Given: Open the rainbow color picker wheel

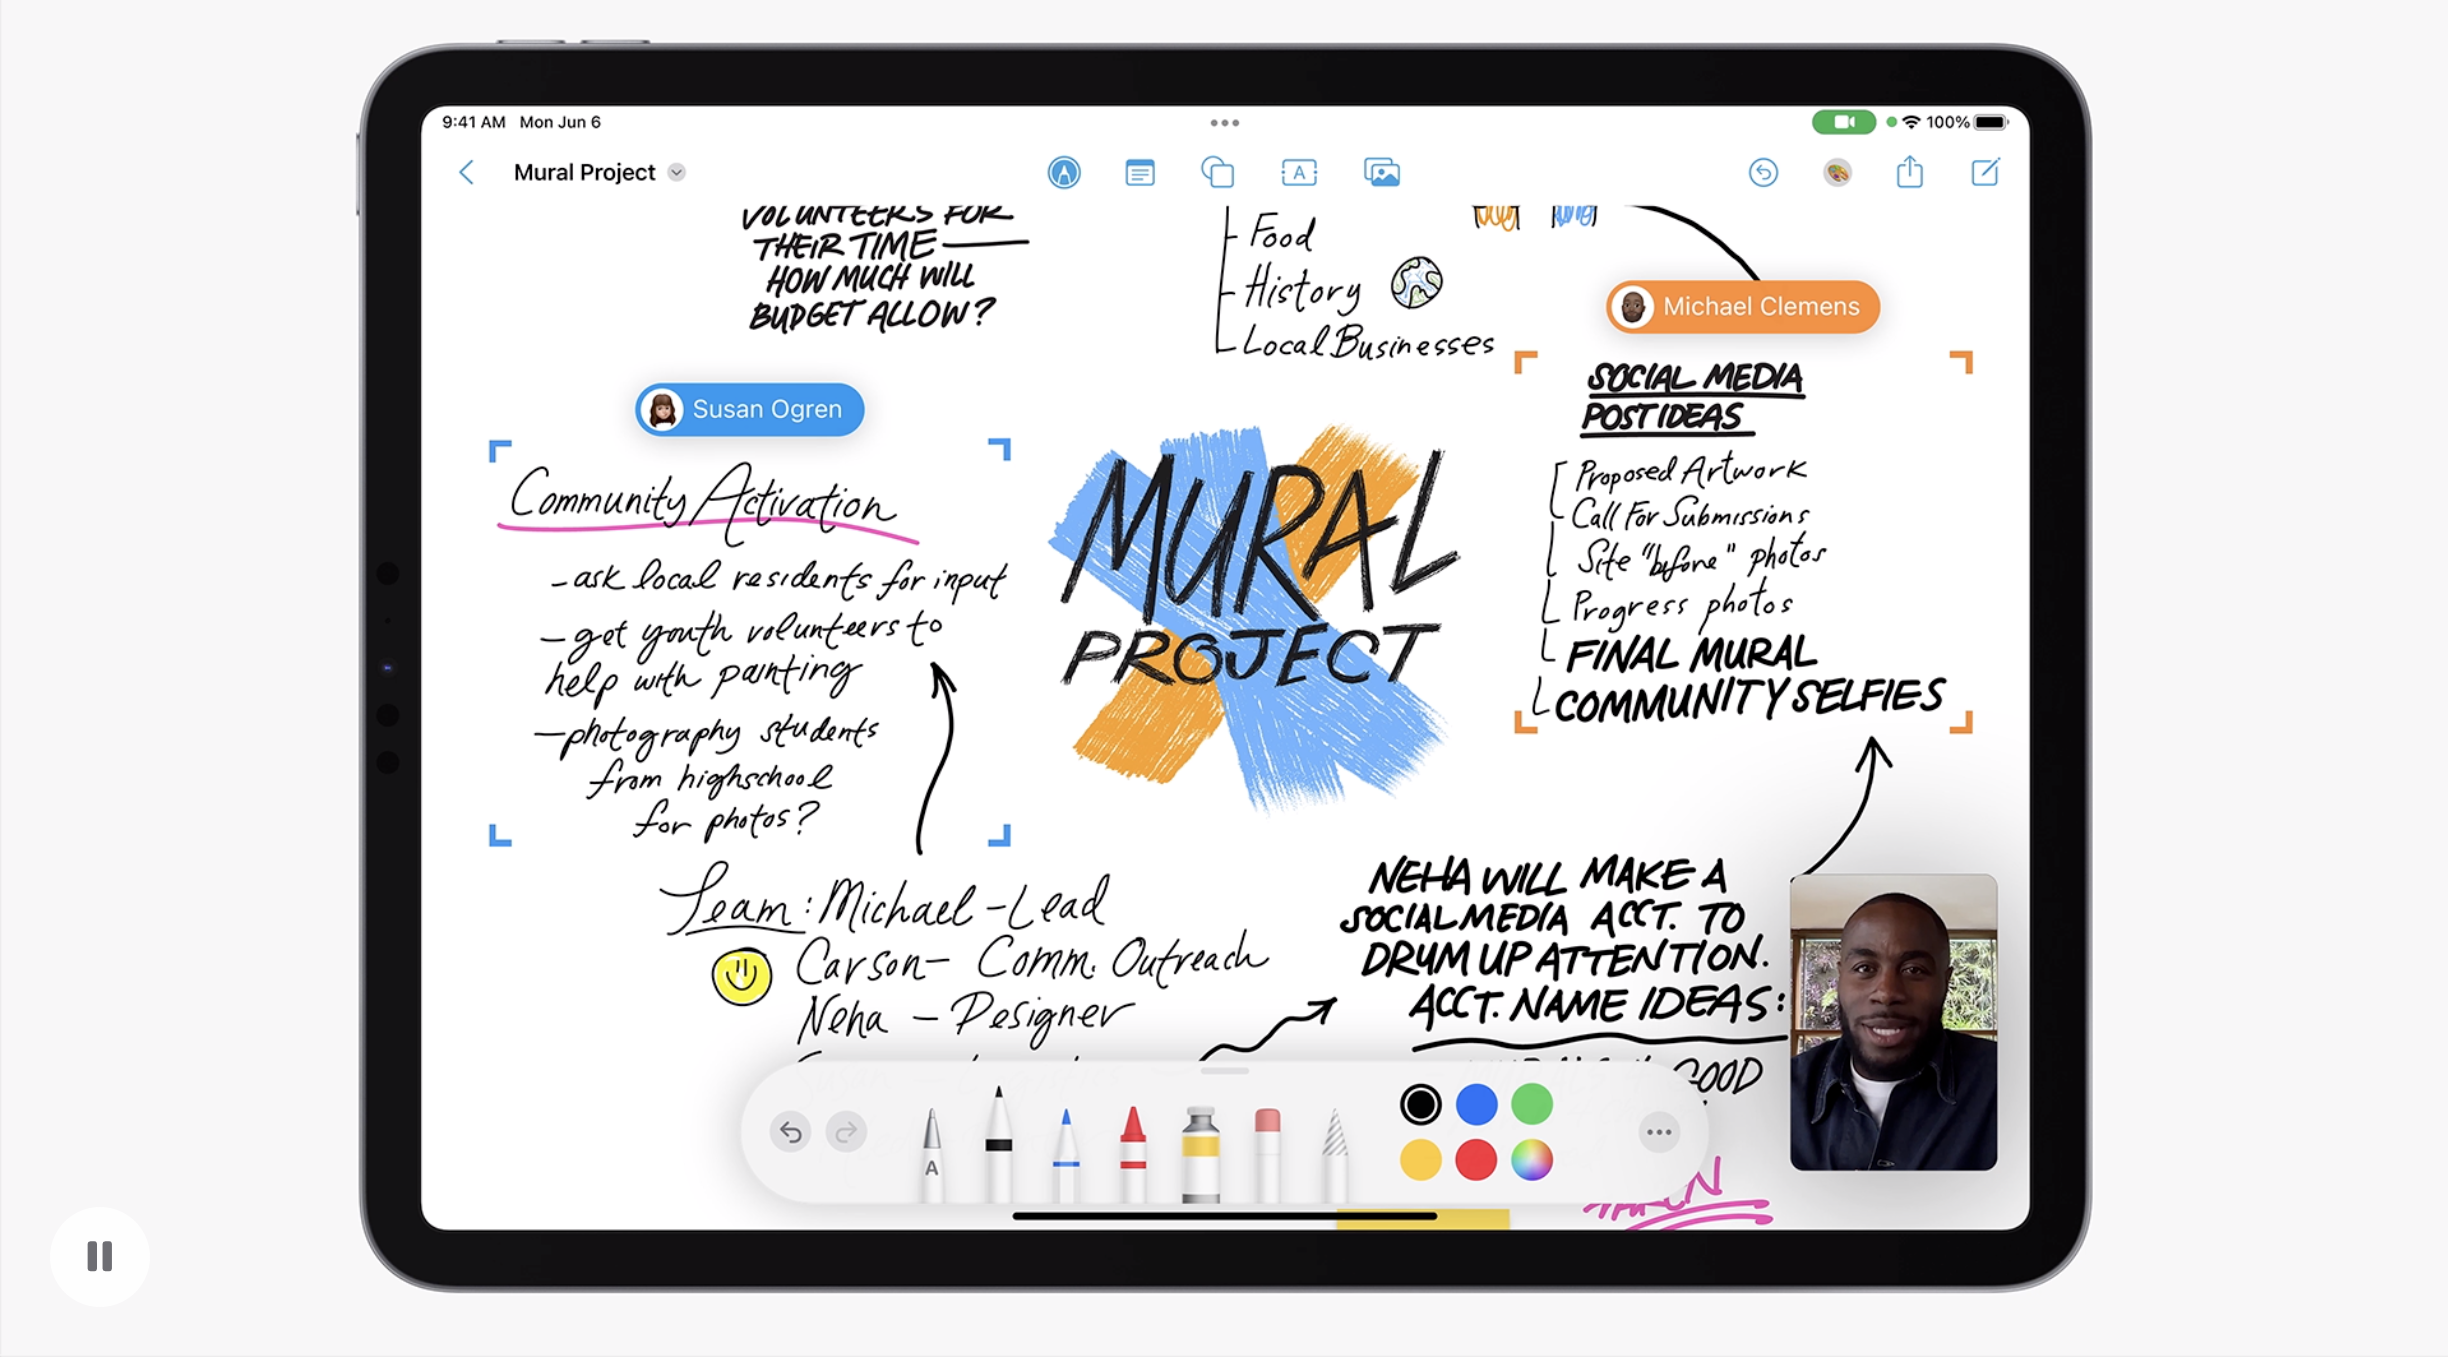Looking at the screenshot, I should (x=1532, y=1160).
